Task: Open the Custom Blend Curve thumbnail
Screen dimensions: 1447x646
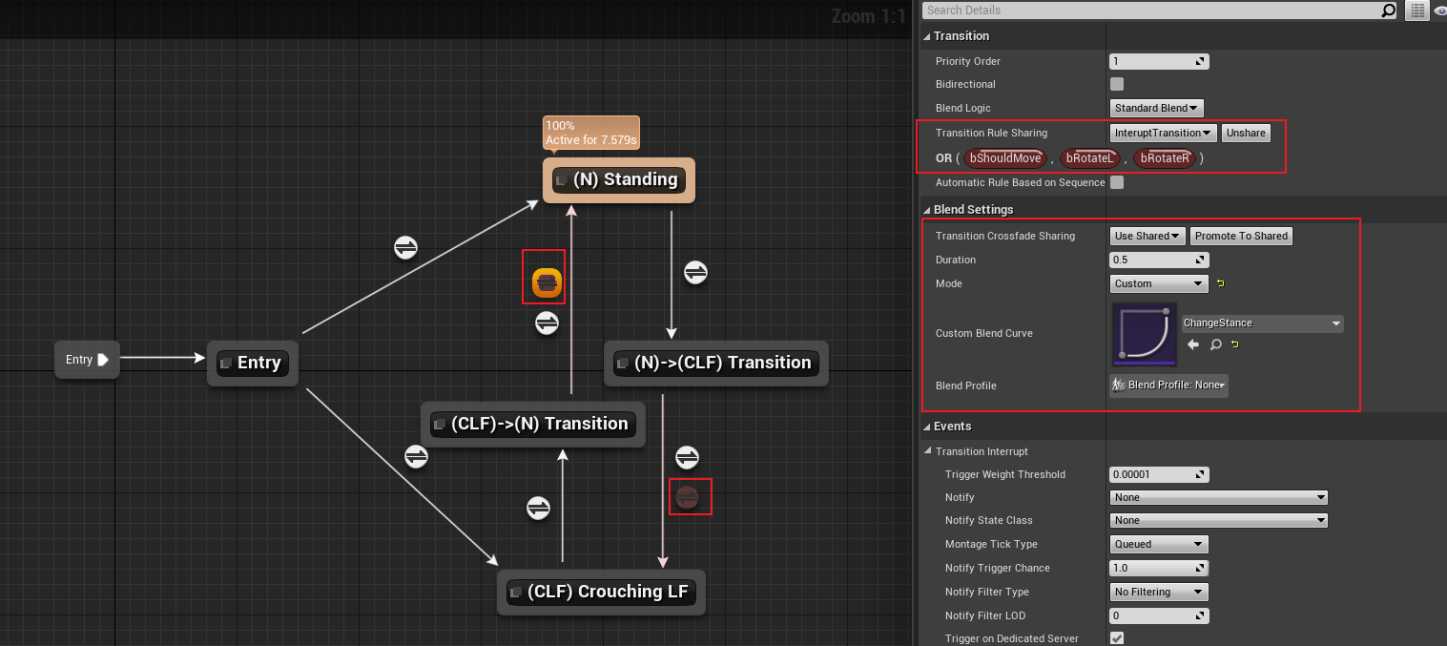Action: 1144,335
